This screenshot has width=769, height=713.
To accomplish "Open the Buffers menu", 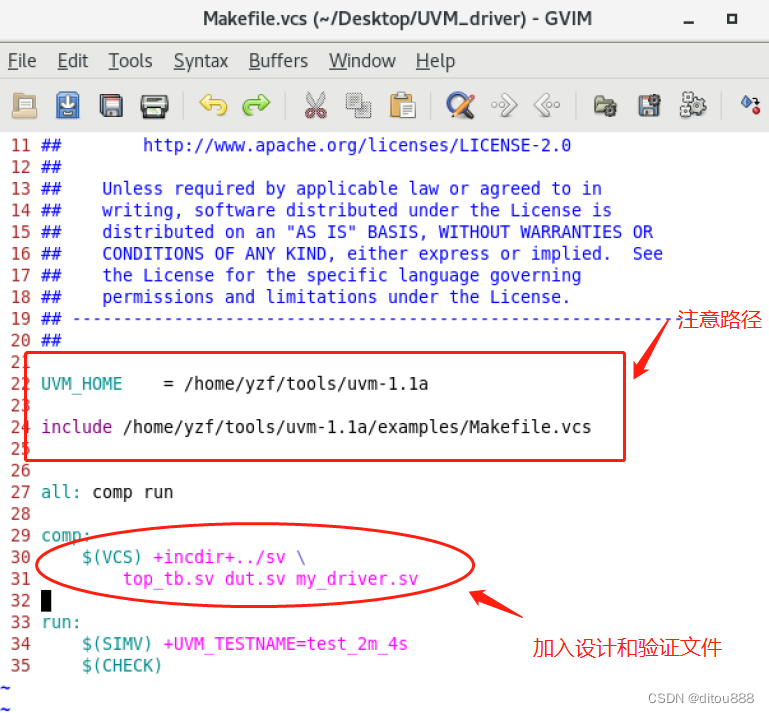I will pyautogui.click(x=278, y=61).
